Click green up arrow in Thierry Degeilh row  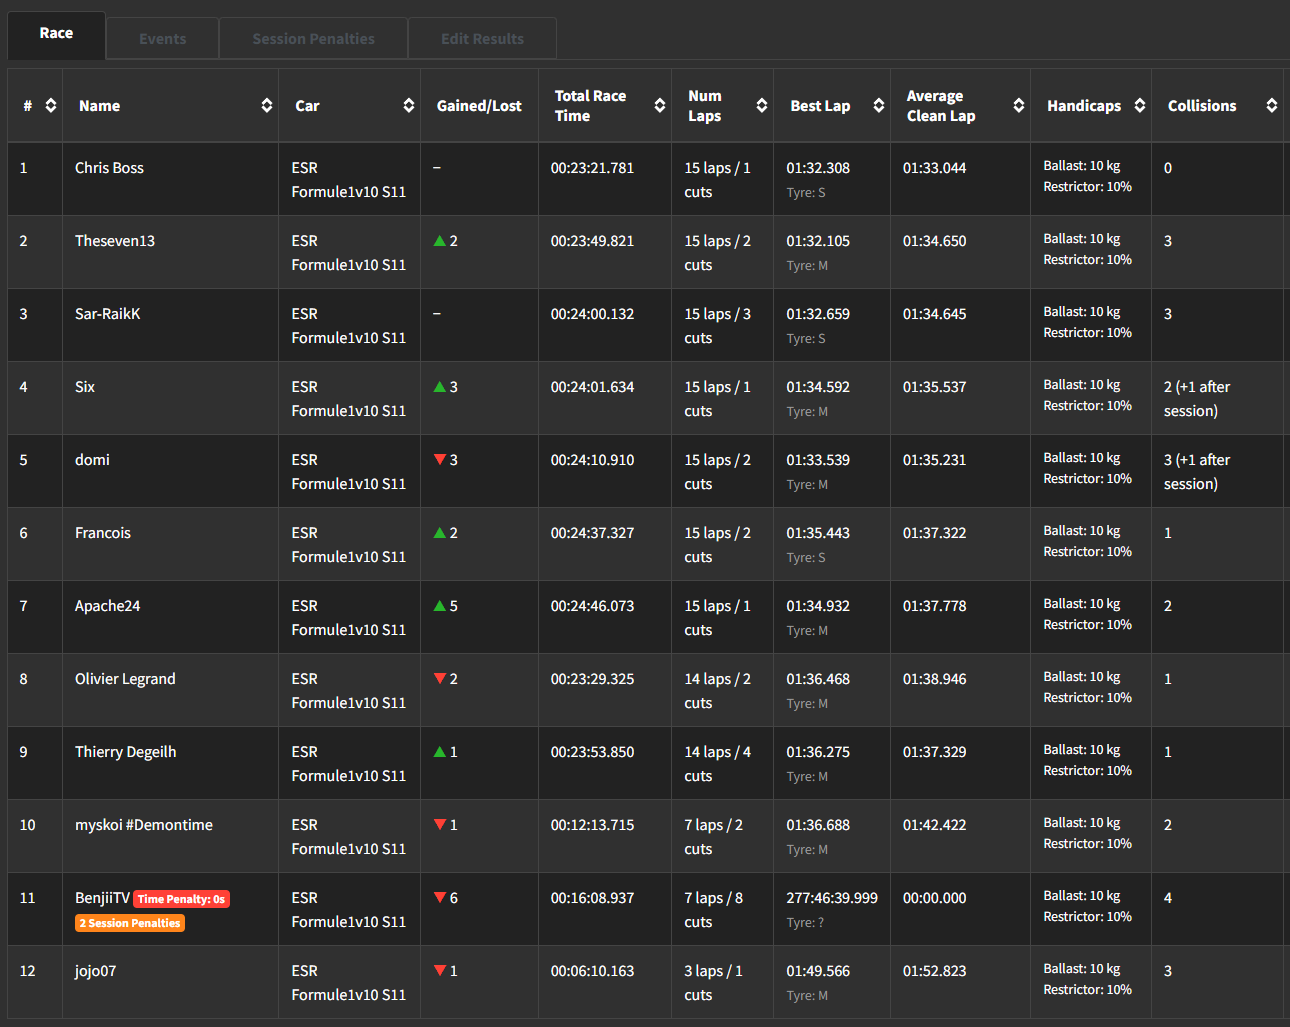[439, 752]
